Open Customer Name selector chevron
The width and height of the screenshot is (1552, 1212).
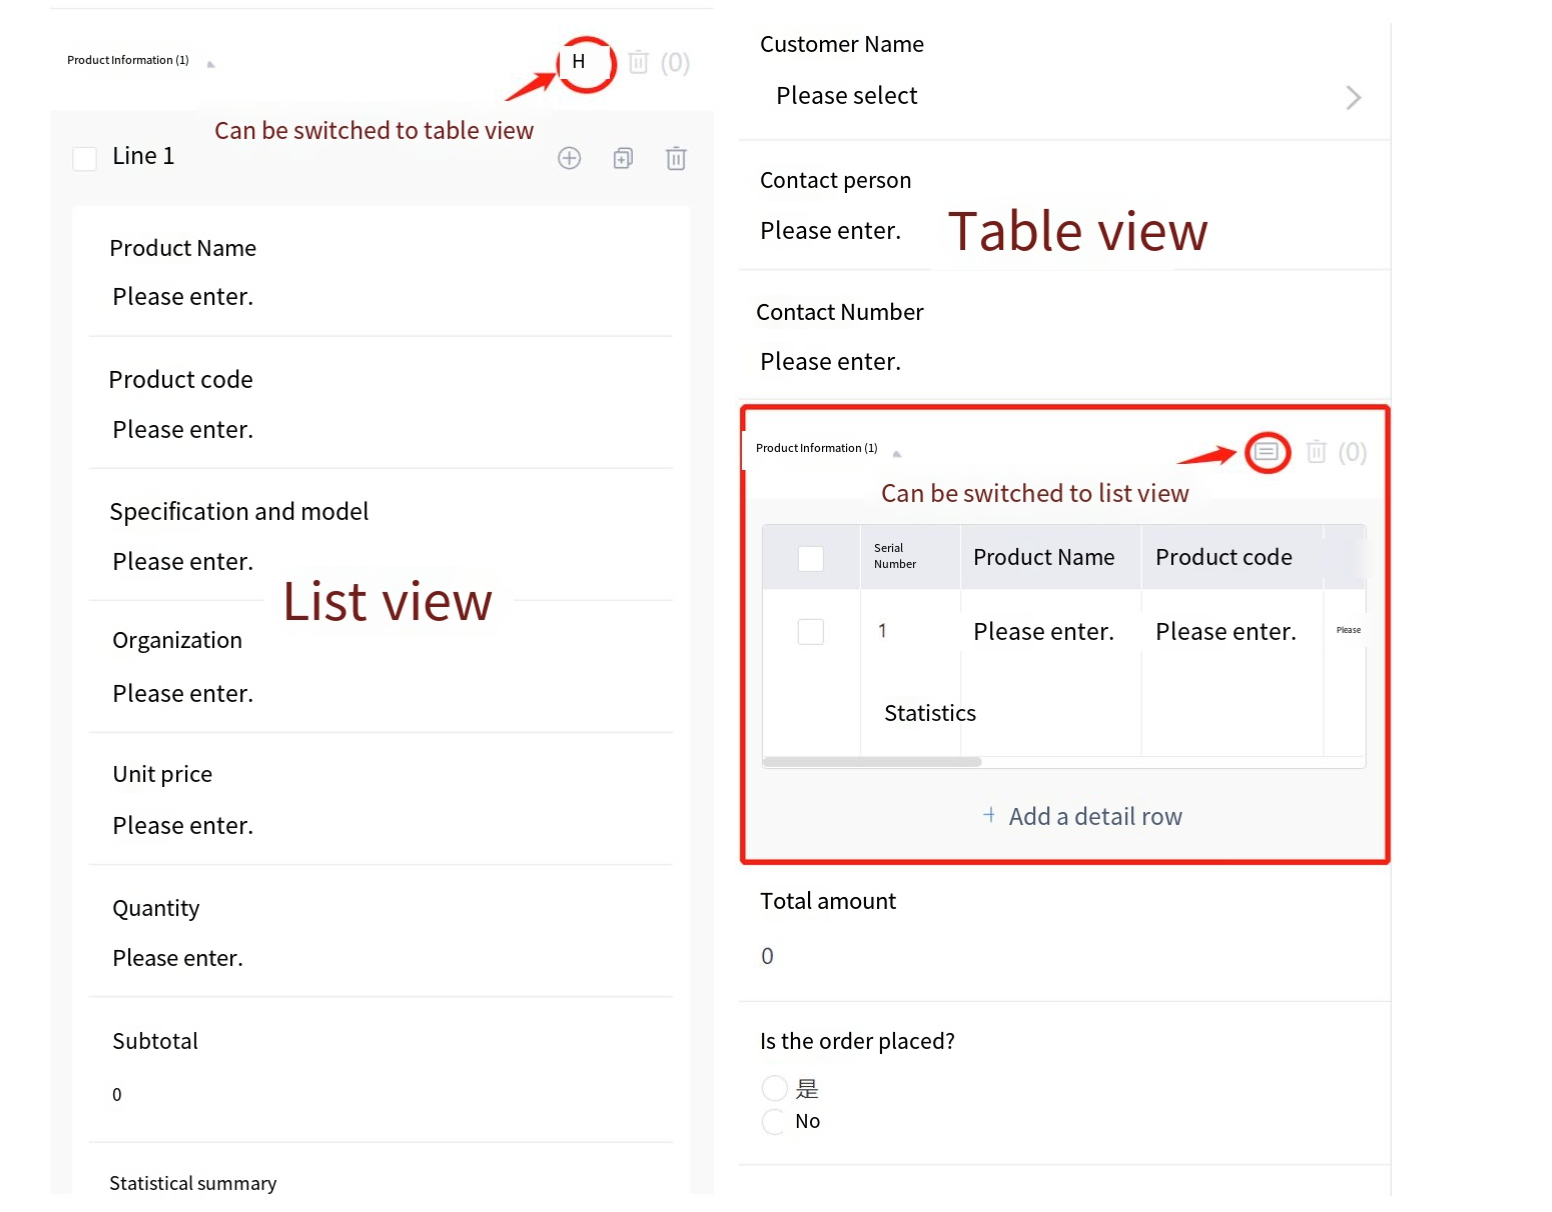click(1353, 97)
